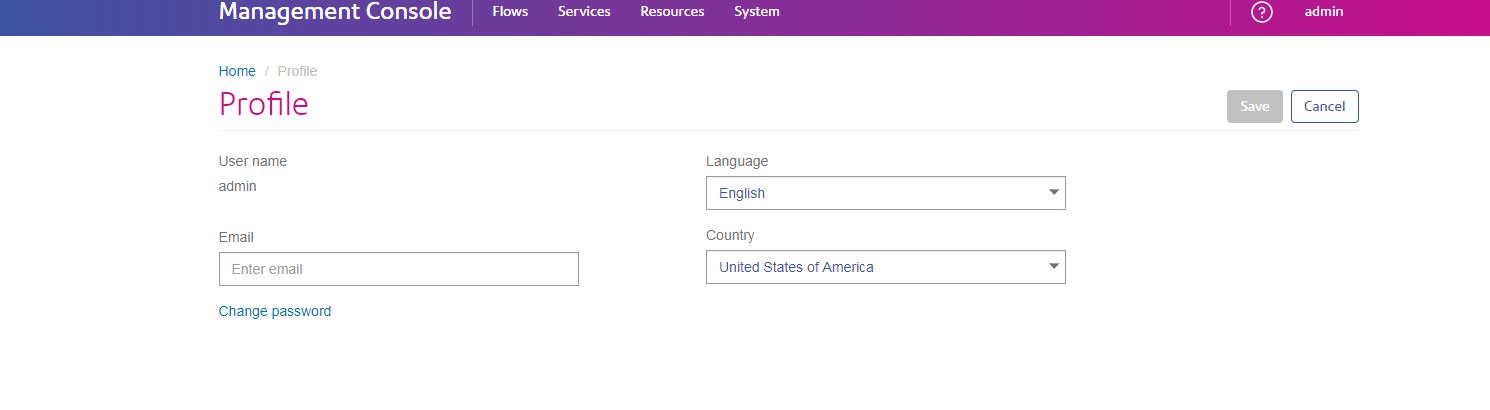This screenshot has height=410, width=1490.
Task: Go to Home breadcrumb link
Action: pyautogui.click(x=237, y=71)
